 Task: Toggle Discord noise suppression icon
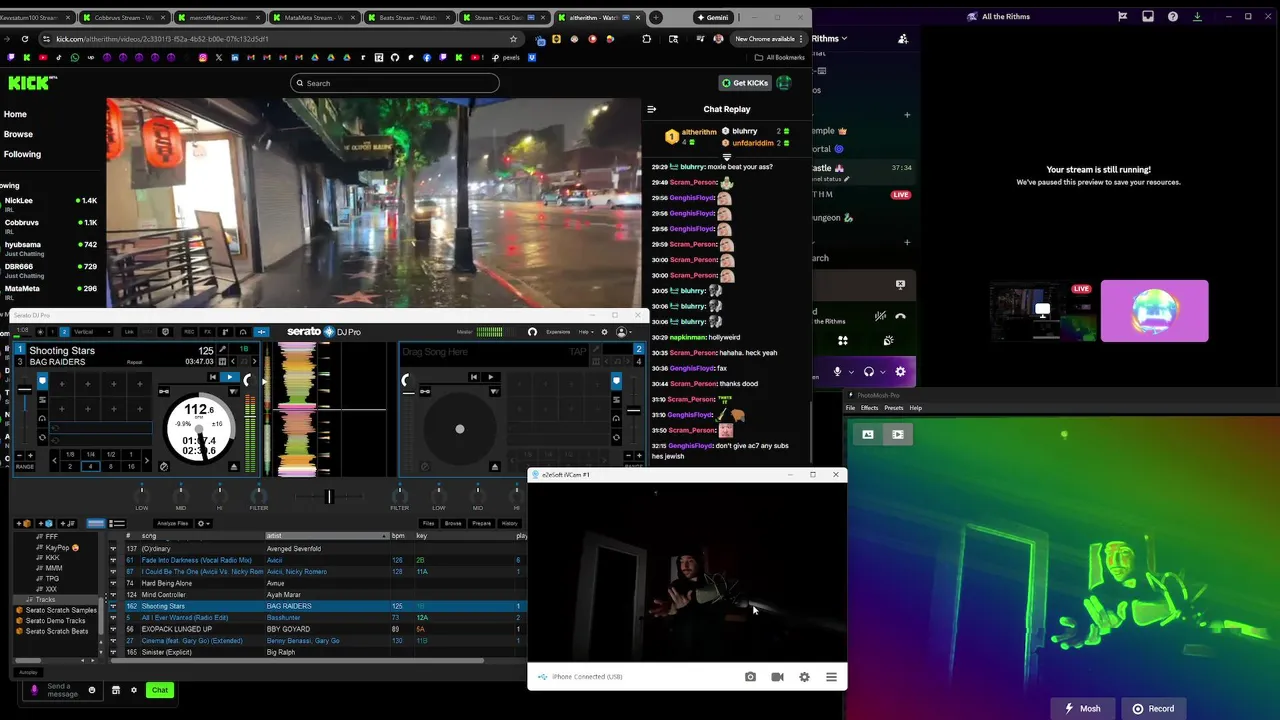tap(880, 316)
